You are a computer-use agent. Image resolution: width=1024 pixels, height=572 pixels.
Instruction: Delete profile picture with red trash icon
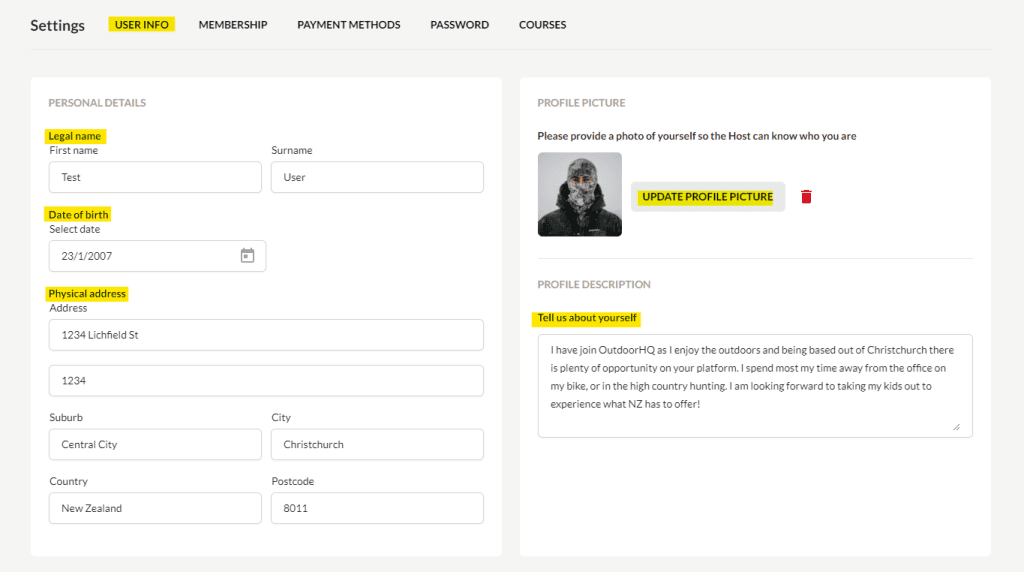[x=806, y=197]
